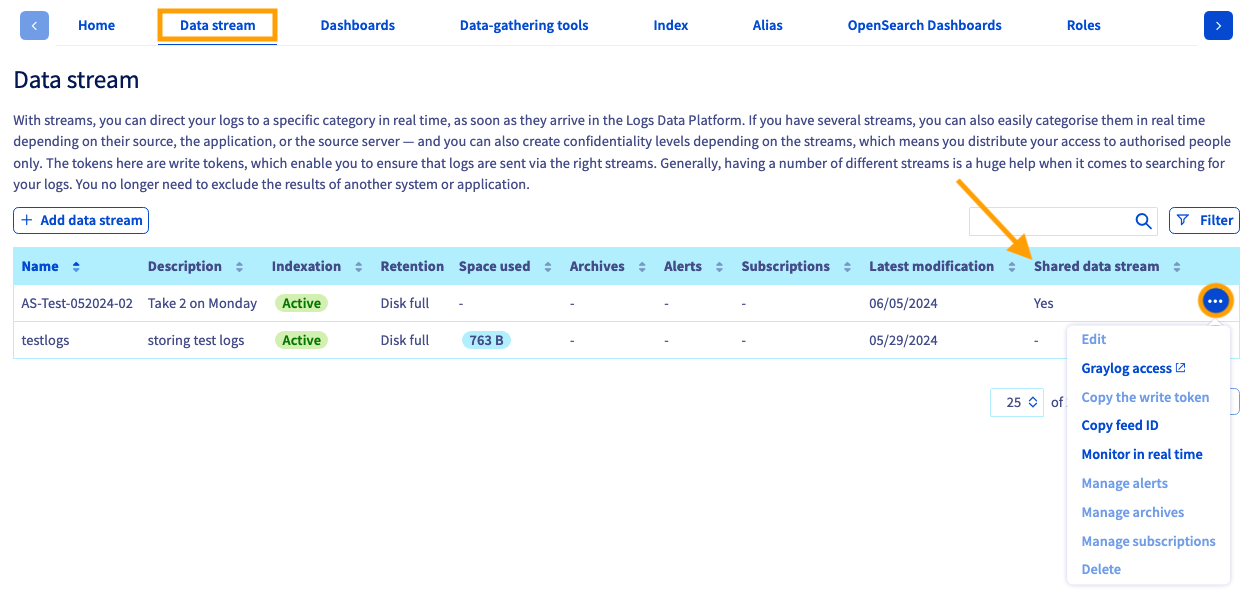Open the Filter button
This screenshot has width=1256, height=594.
point(1204,220)
